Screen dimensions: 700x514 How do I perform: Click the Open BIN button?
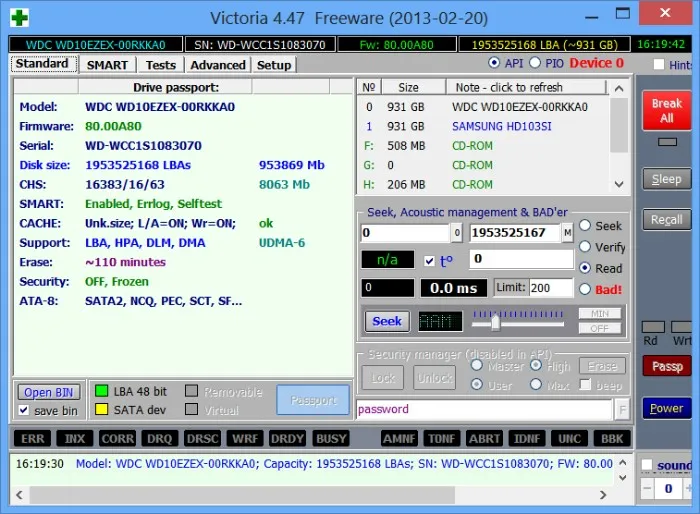coord(49,393)
